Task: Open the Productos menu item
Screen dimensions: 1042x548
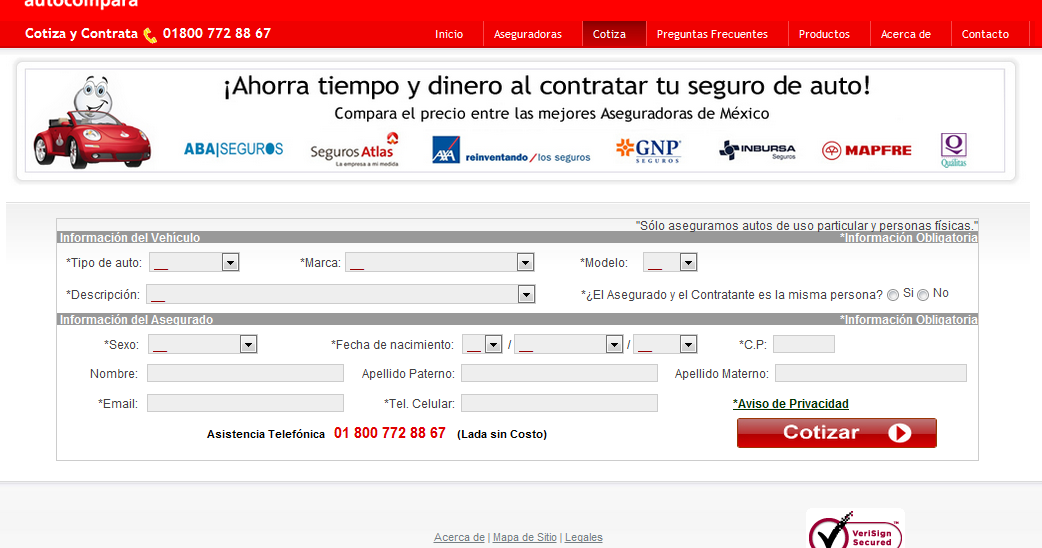Action: point(824,34)
